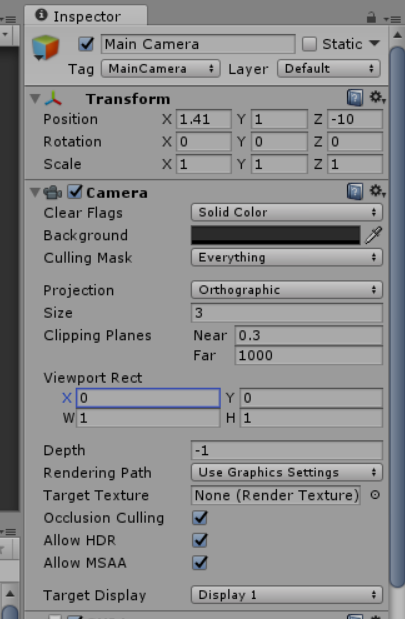Click the Transform axes icon

coord(53,99)
